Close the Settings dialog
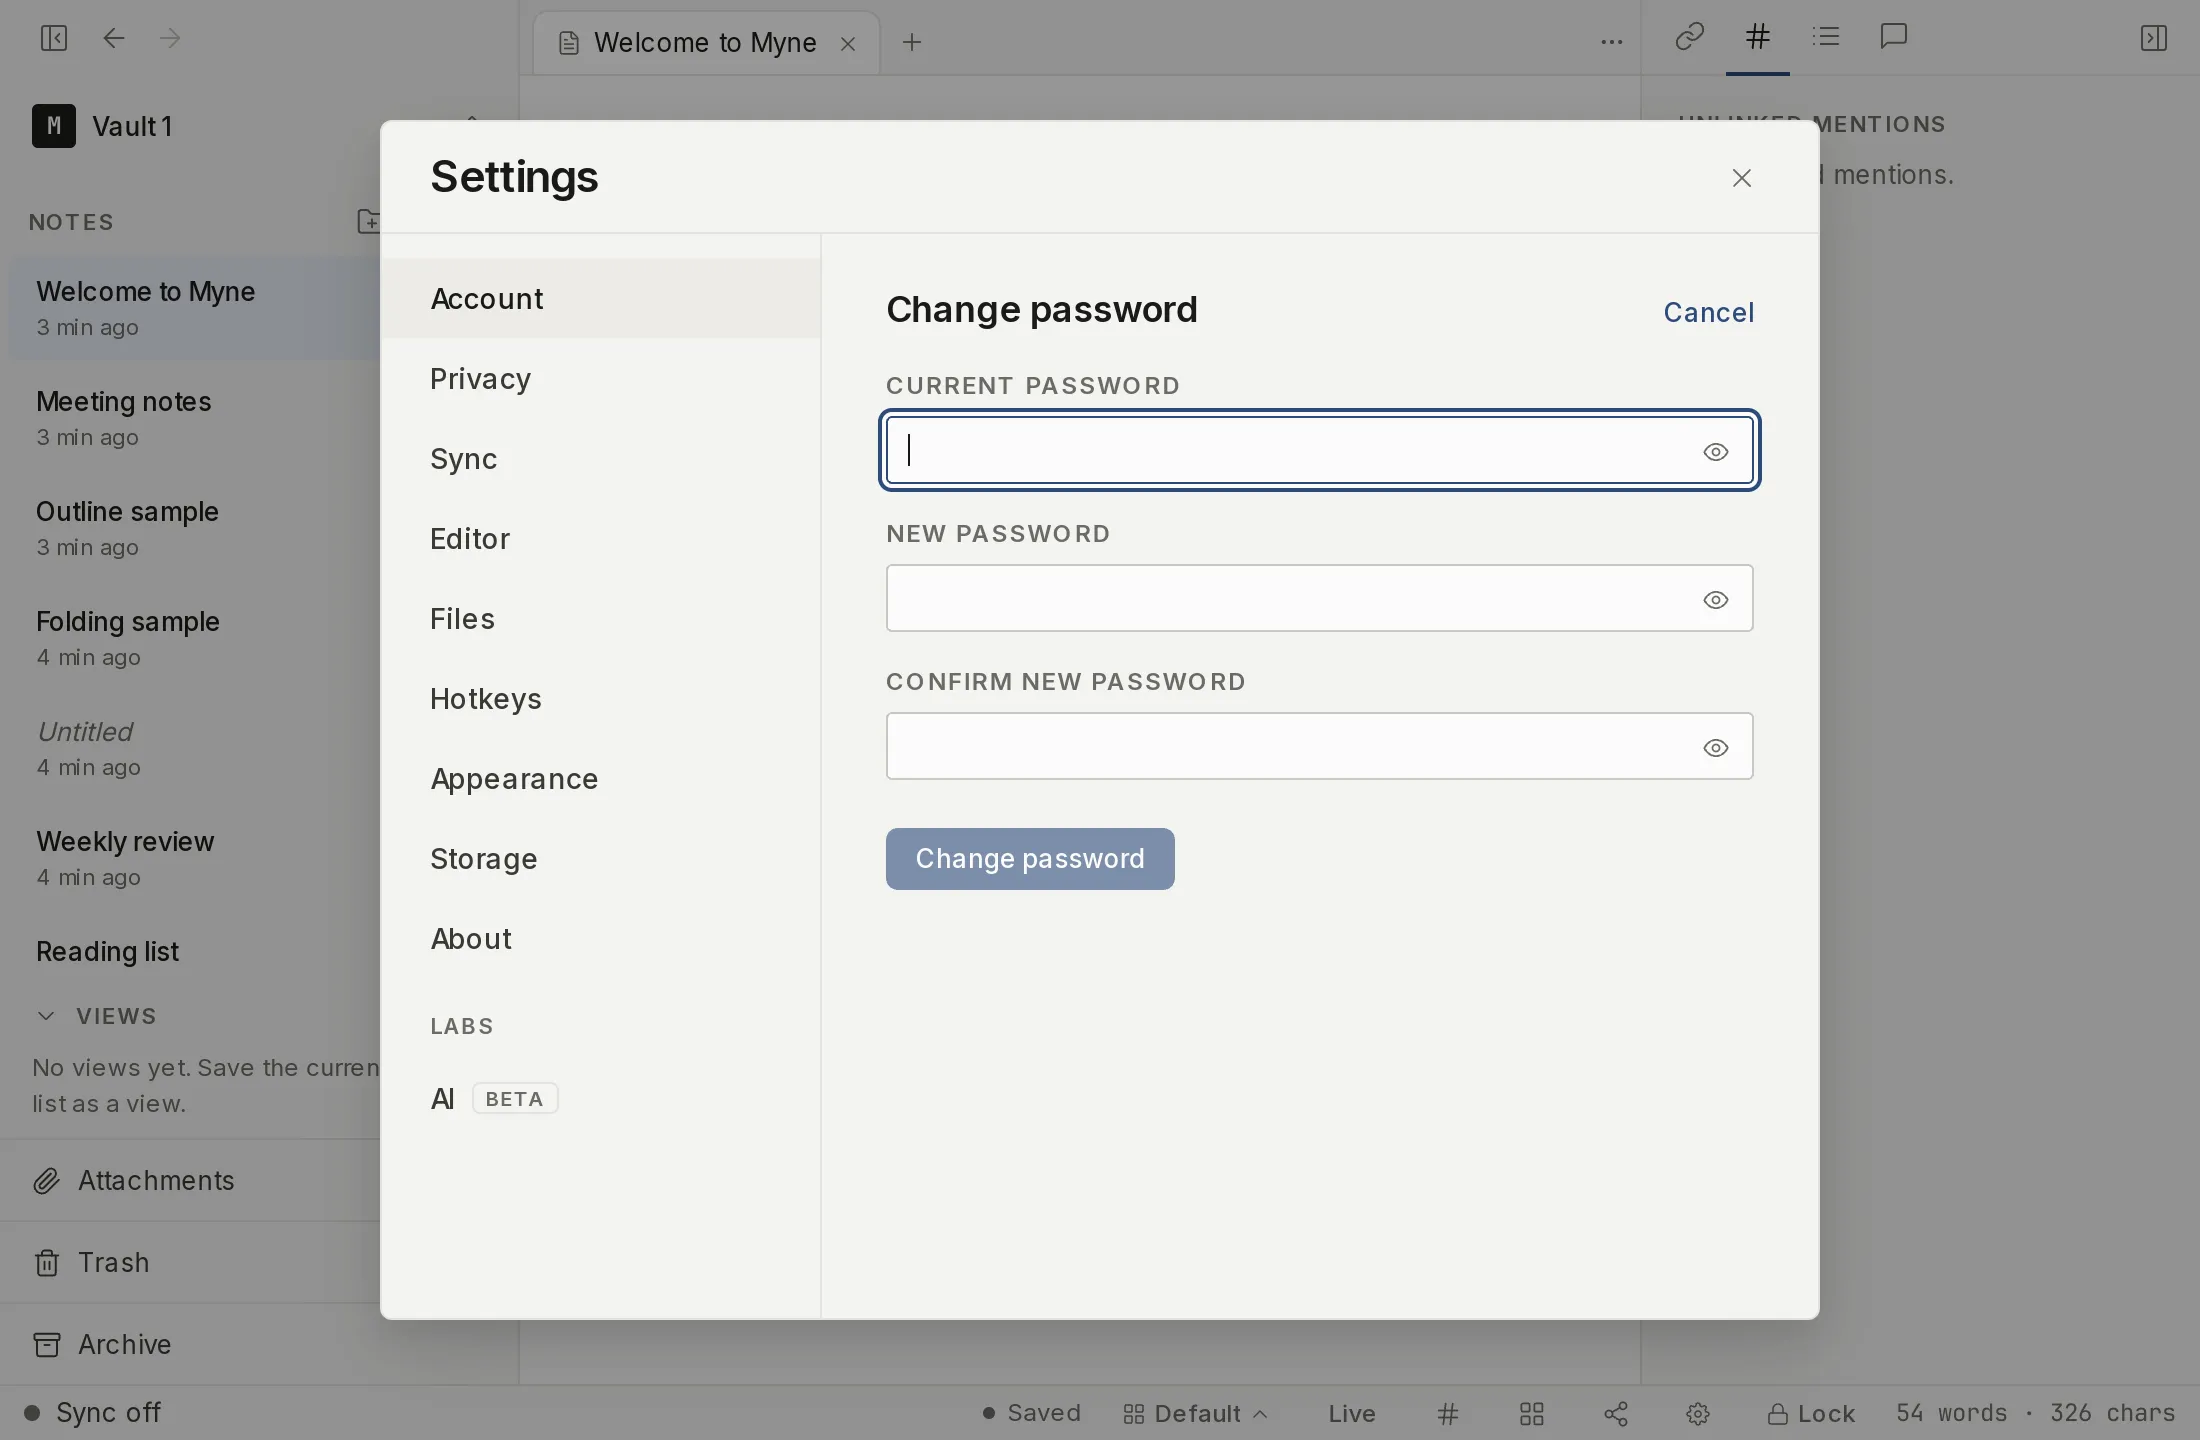Viewport: 2200px width, 1440px height. pyautogui.click(x=1742, y=178)
